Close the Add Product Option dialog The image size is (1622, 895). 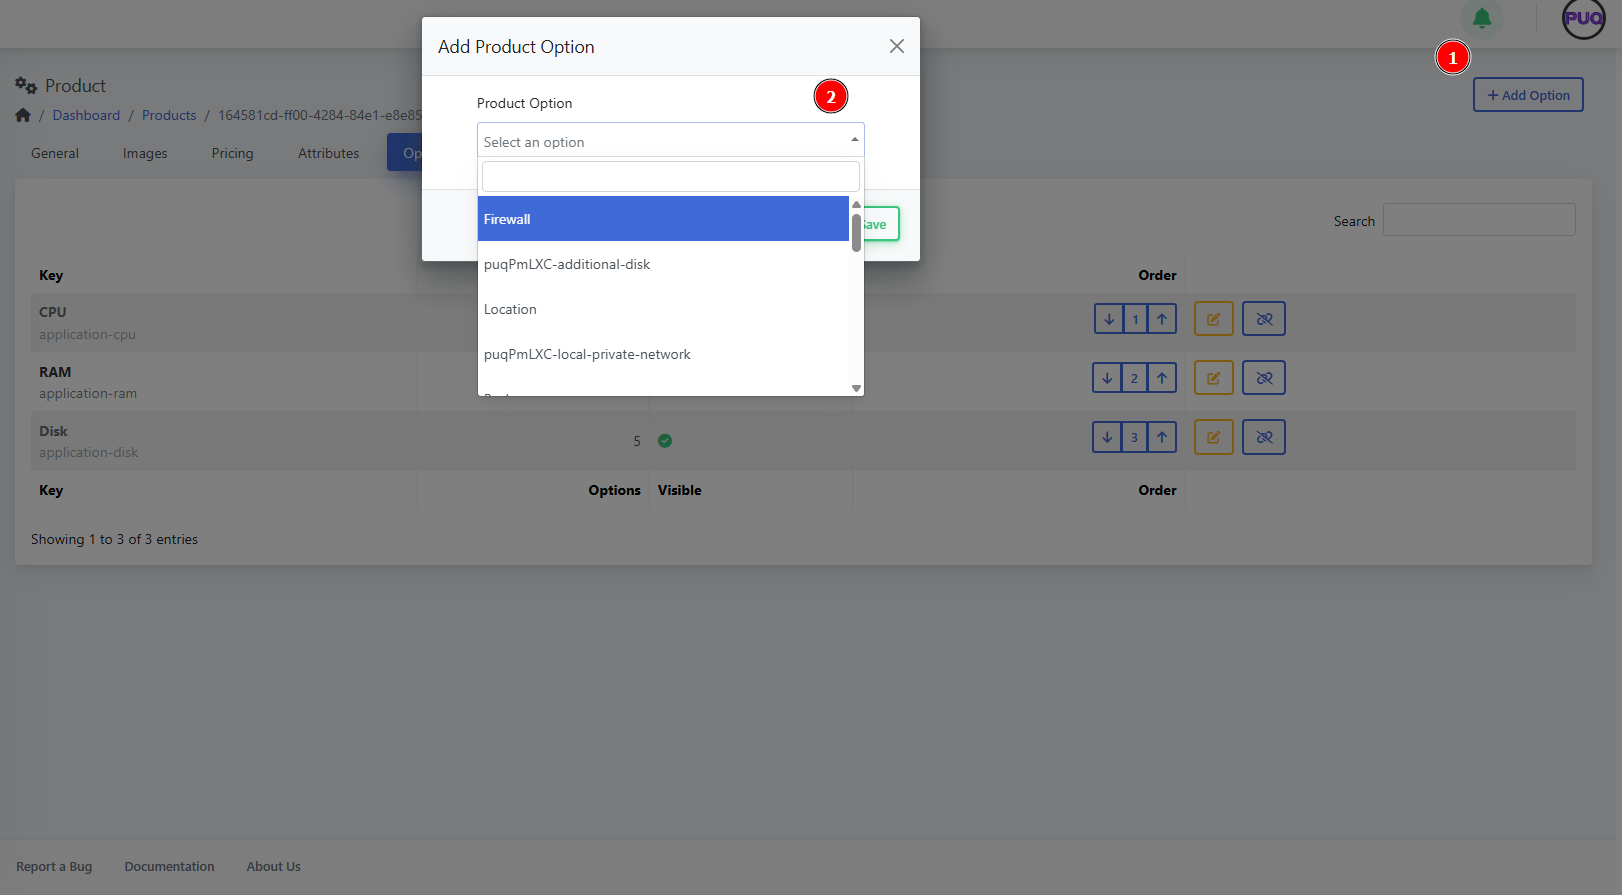[x=897, y=46]
